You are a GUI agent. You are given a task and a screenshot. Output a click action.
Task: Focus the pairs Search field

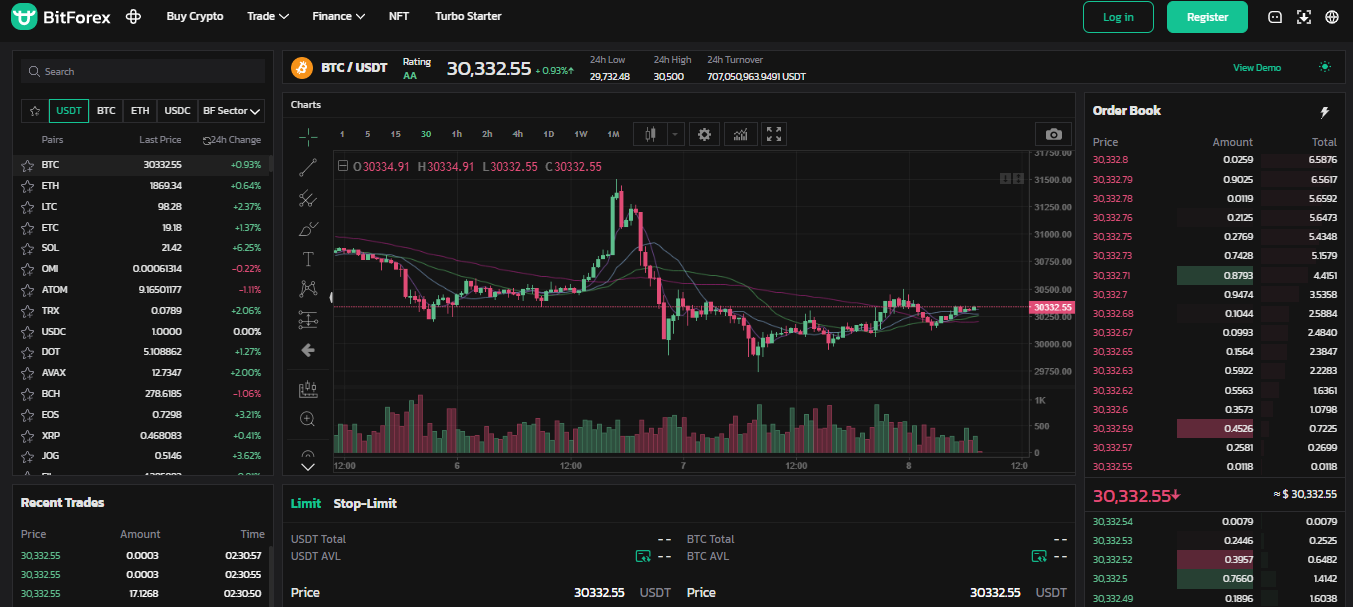143,71
